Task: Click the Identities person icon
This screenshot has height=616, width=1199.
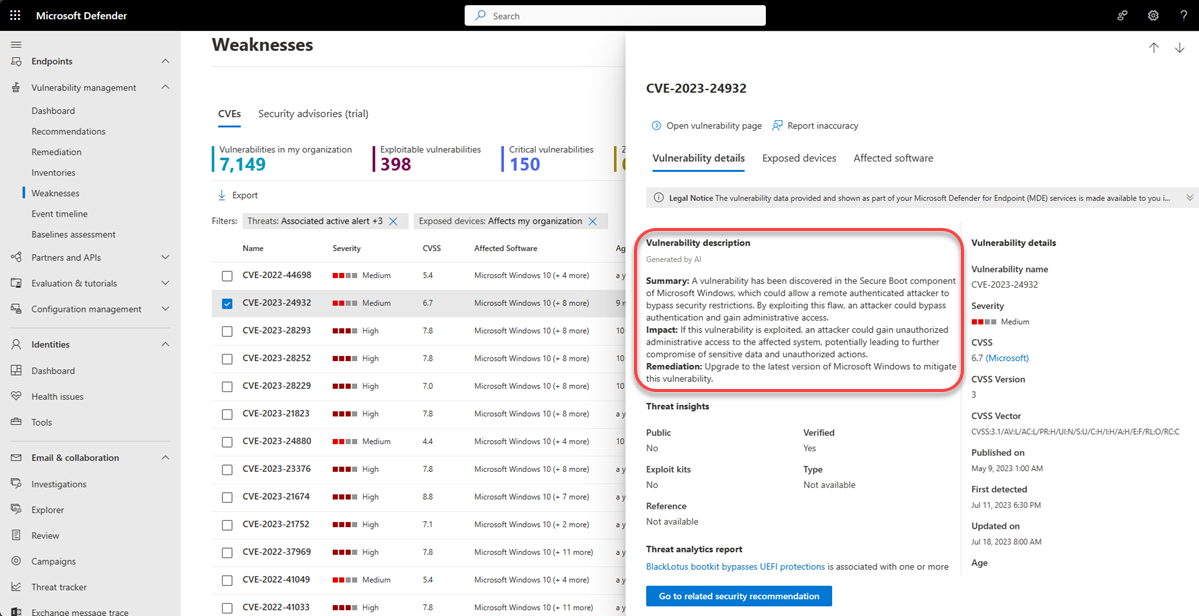Action: [x=16, y=345]
